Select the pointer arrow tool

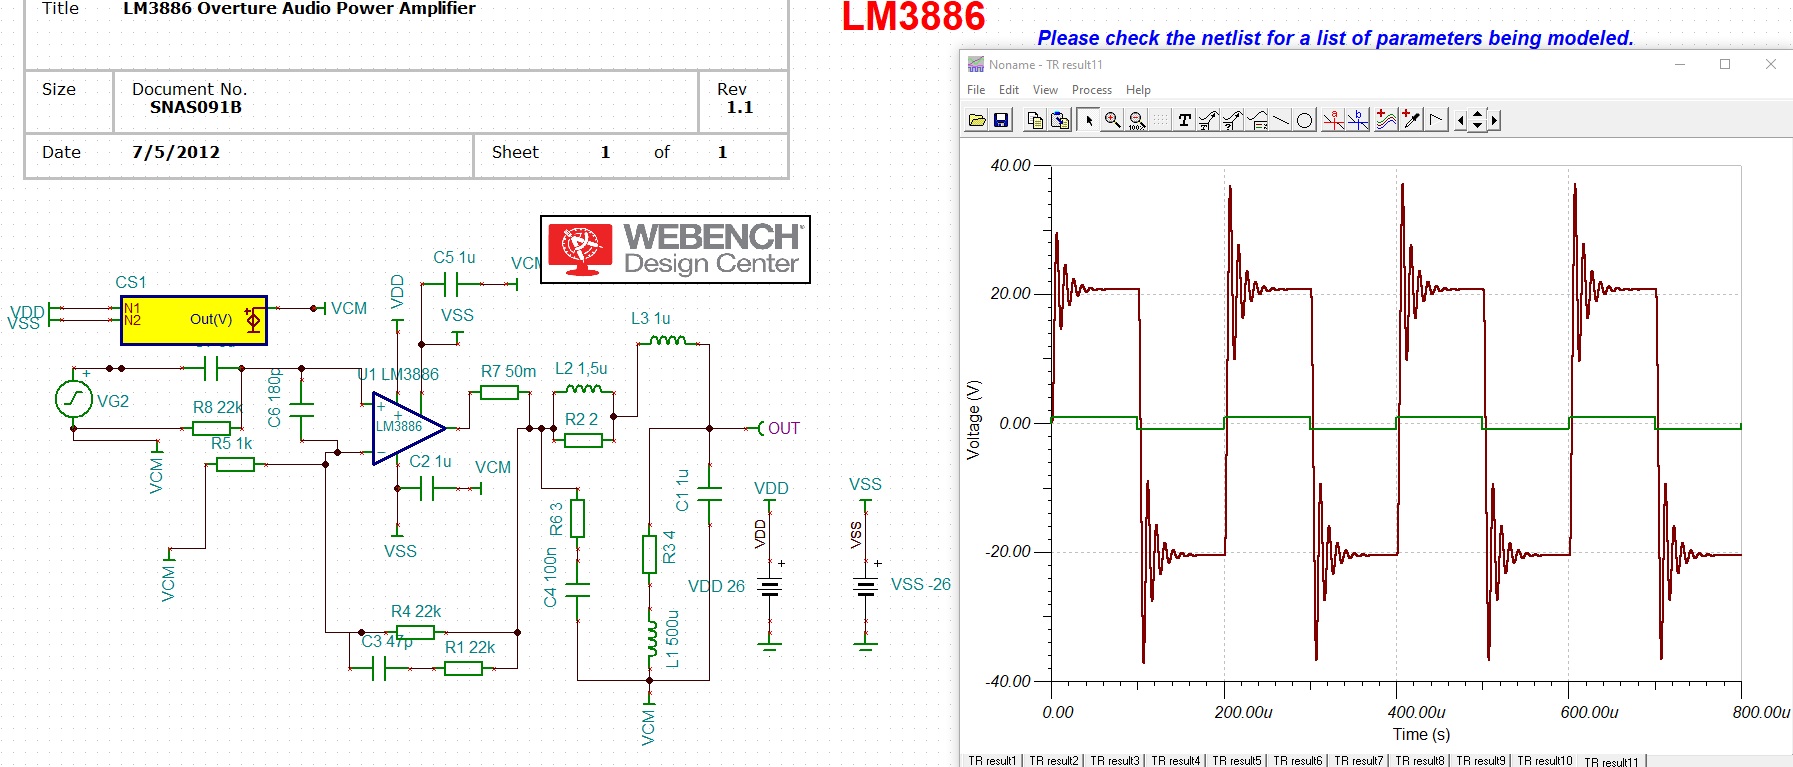point(1088,120)
